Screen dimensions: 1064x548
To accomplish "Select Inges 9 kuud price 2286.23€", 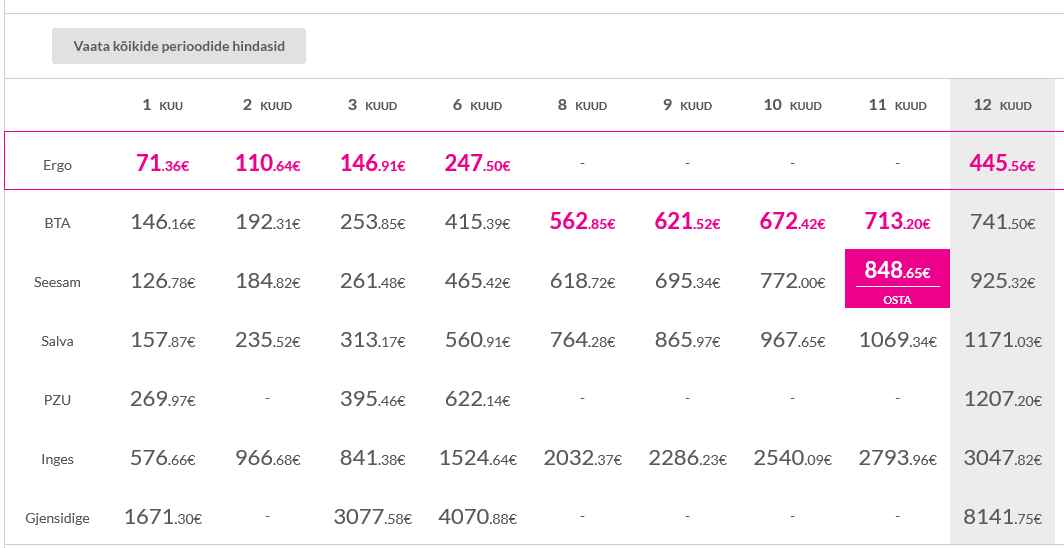I will pyautogui.click(x=687, y=458).
